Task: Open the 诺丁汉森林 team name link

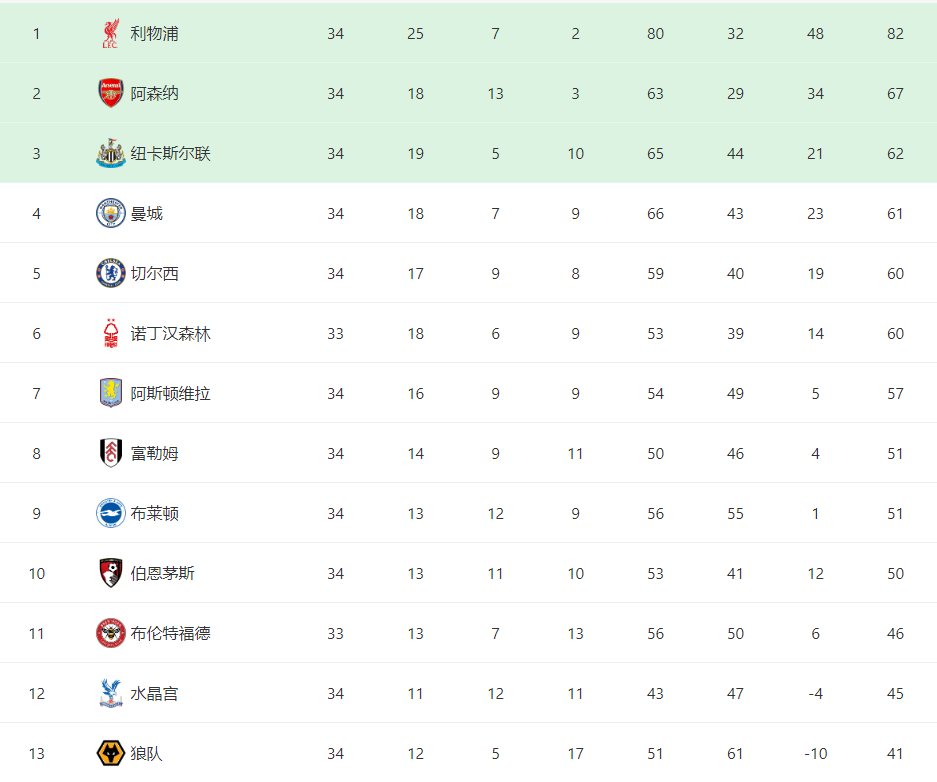Action: (x=170, y=333)
